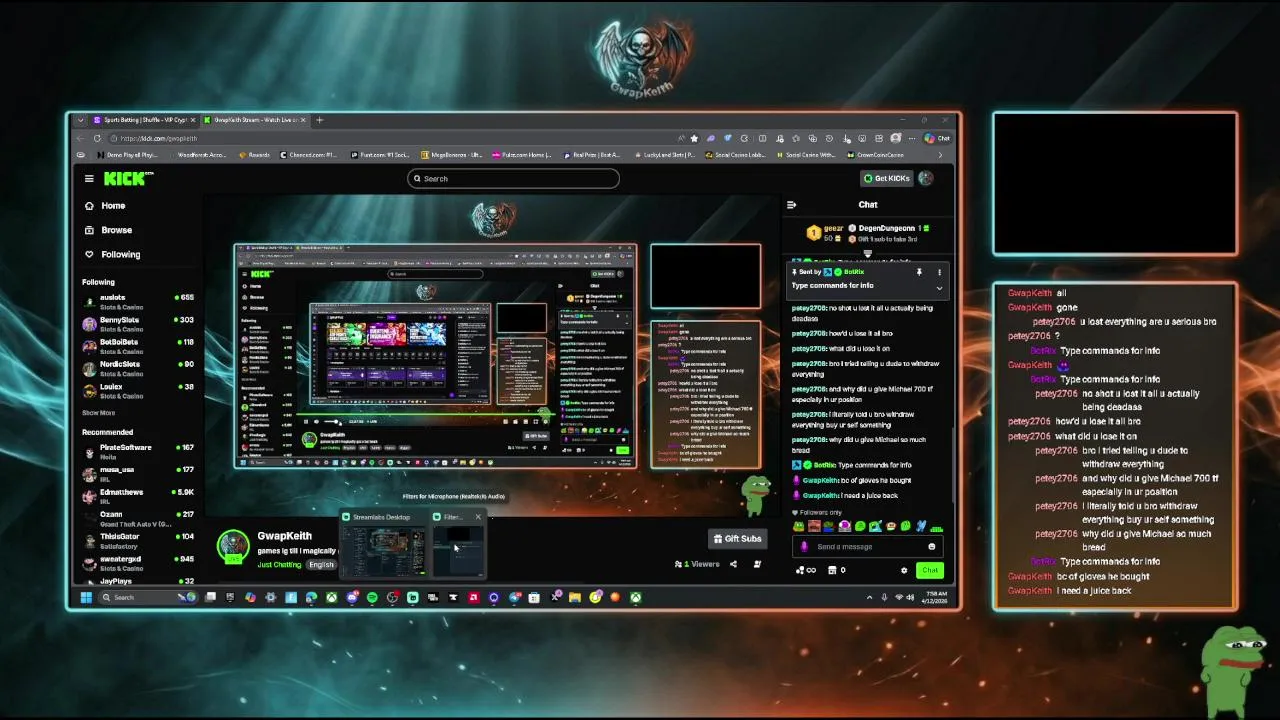Focus the Send a message field
This screenshot has width=1280, height=720.
coord(865,547)
